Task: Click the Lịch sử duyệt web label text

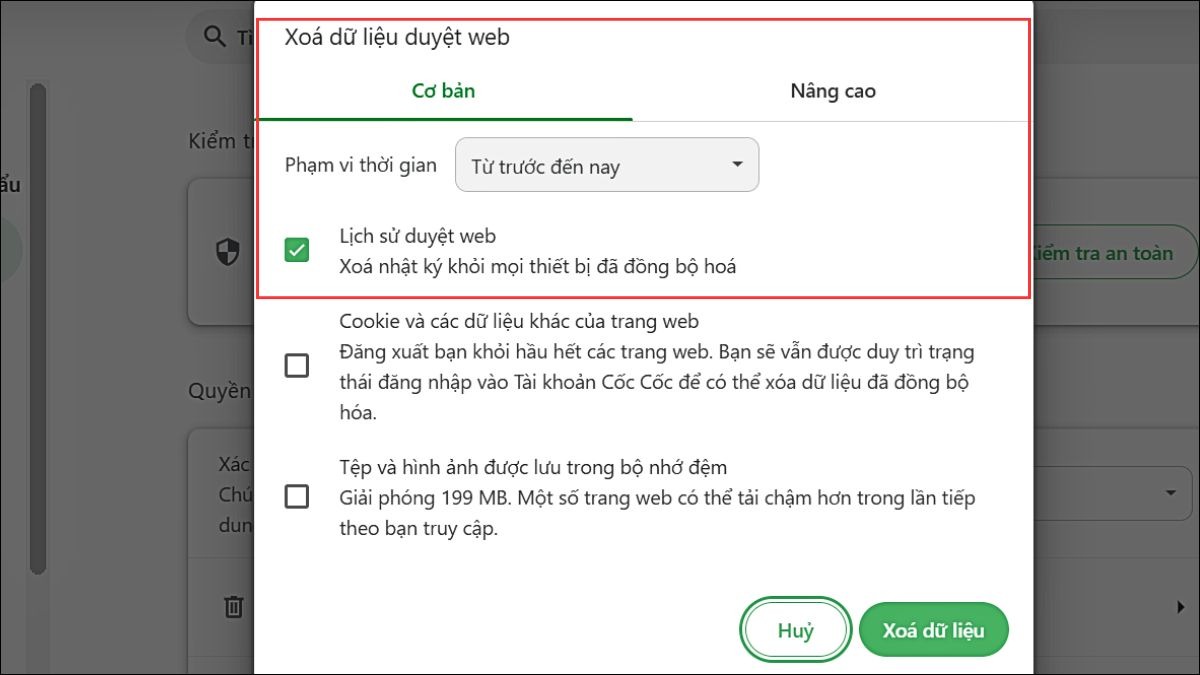Action: pos(418,237)
